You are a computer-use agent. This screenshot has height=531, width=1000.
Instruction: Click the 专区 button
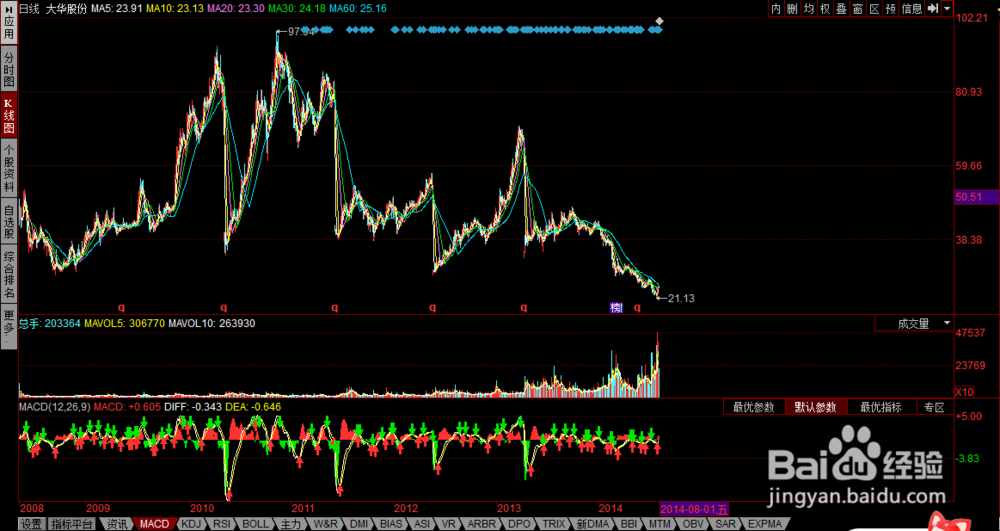point(935,407)
